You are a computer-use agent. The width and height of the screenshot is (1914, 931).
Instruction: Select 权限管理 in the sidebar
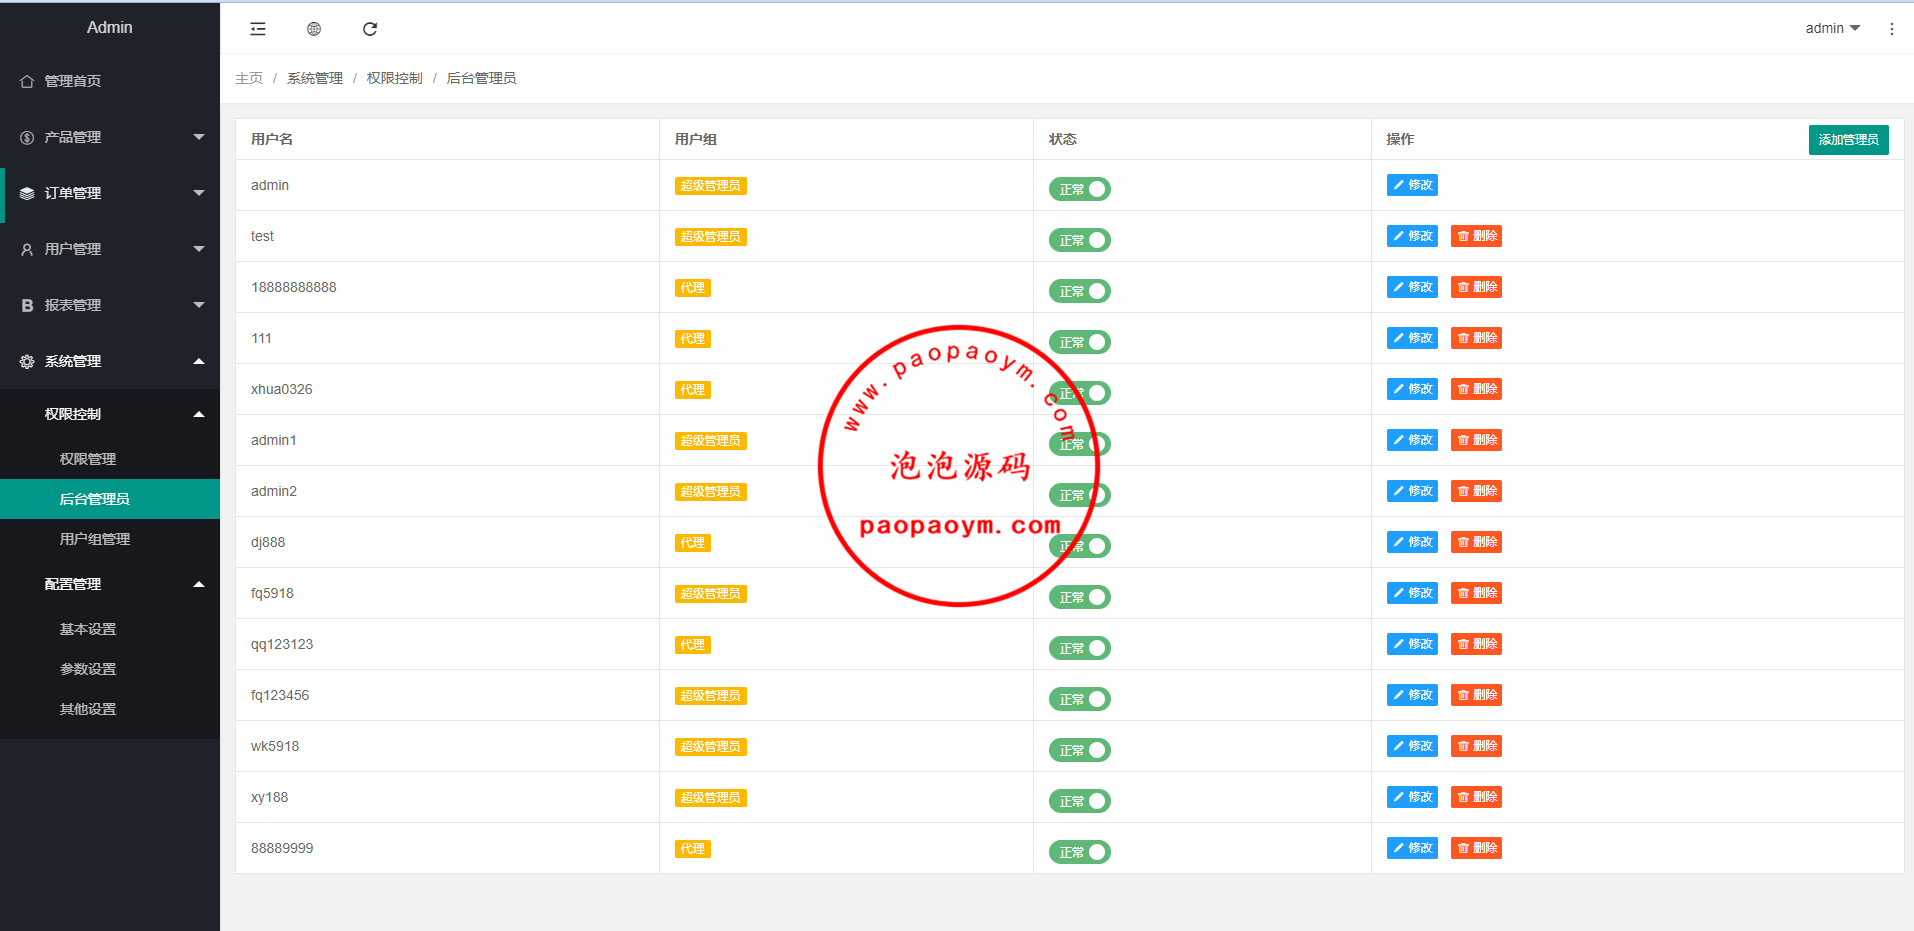[x=88, y=459]
